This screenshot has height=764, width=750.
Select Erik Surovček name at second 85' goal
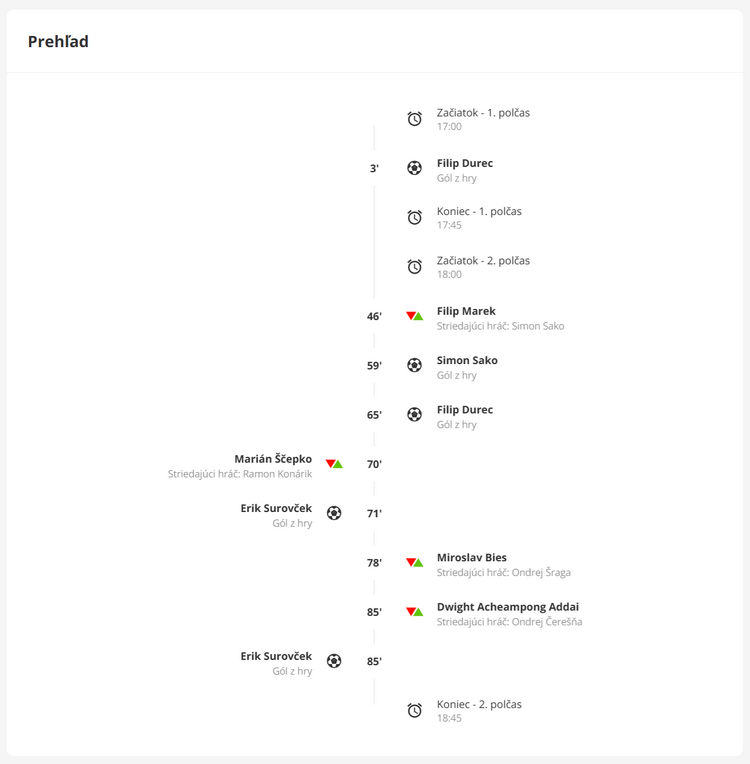pos(276,656)
